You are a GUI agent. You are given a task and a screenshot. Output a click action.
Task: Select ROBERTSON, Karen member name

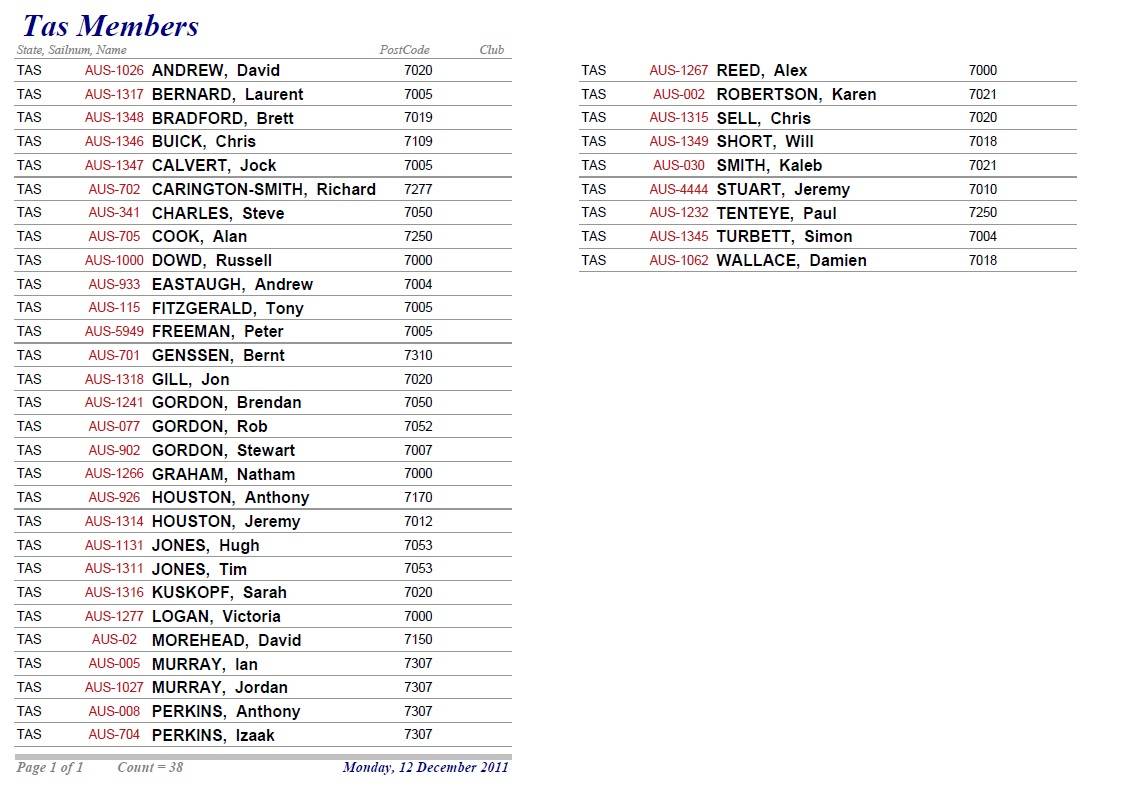(796, 95)
